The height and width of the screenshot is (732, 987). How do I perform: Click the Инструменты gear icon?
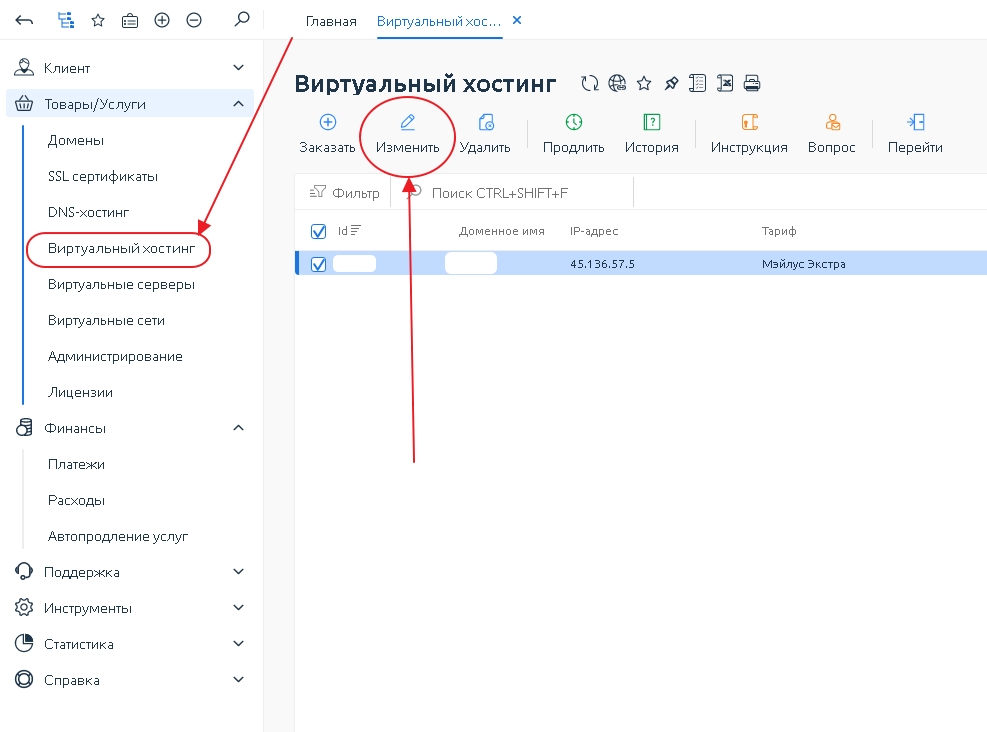coord(24,607)
